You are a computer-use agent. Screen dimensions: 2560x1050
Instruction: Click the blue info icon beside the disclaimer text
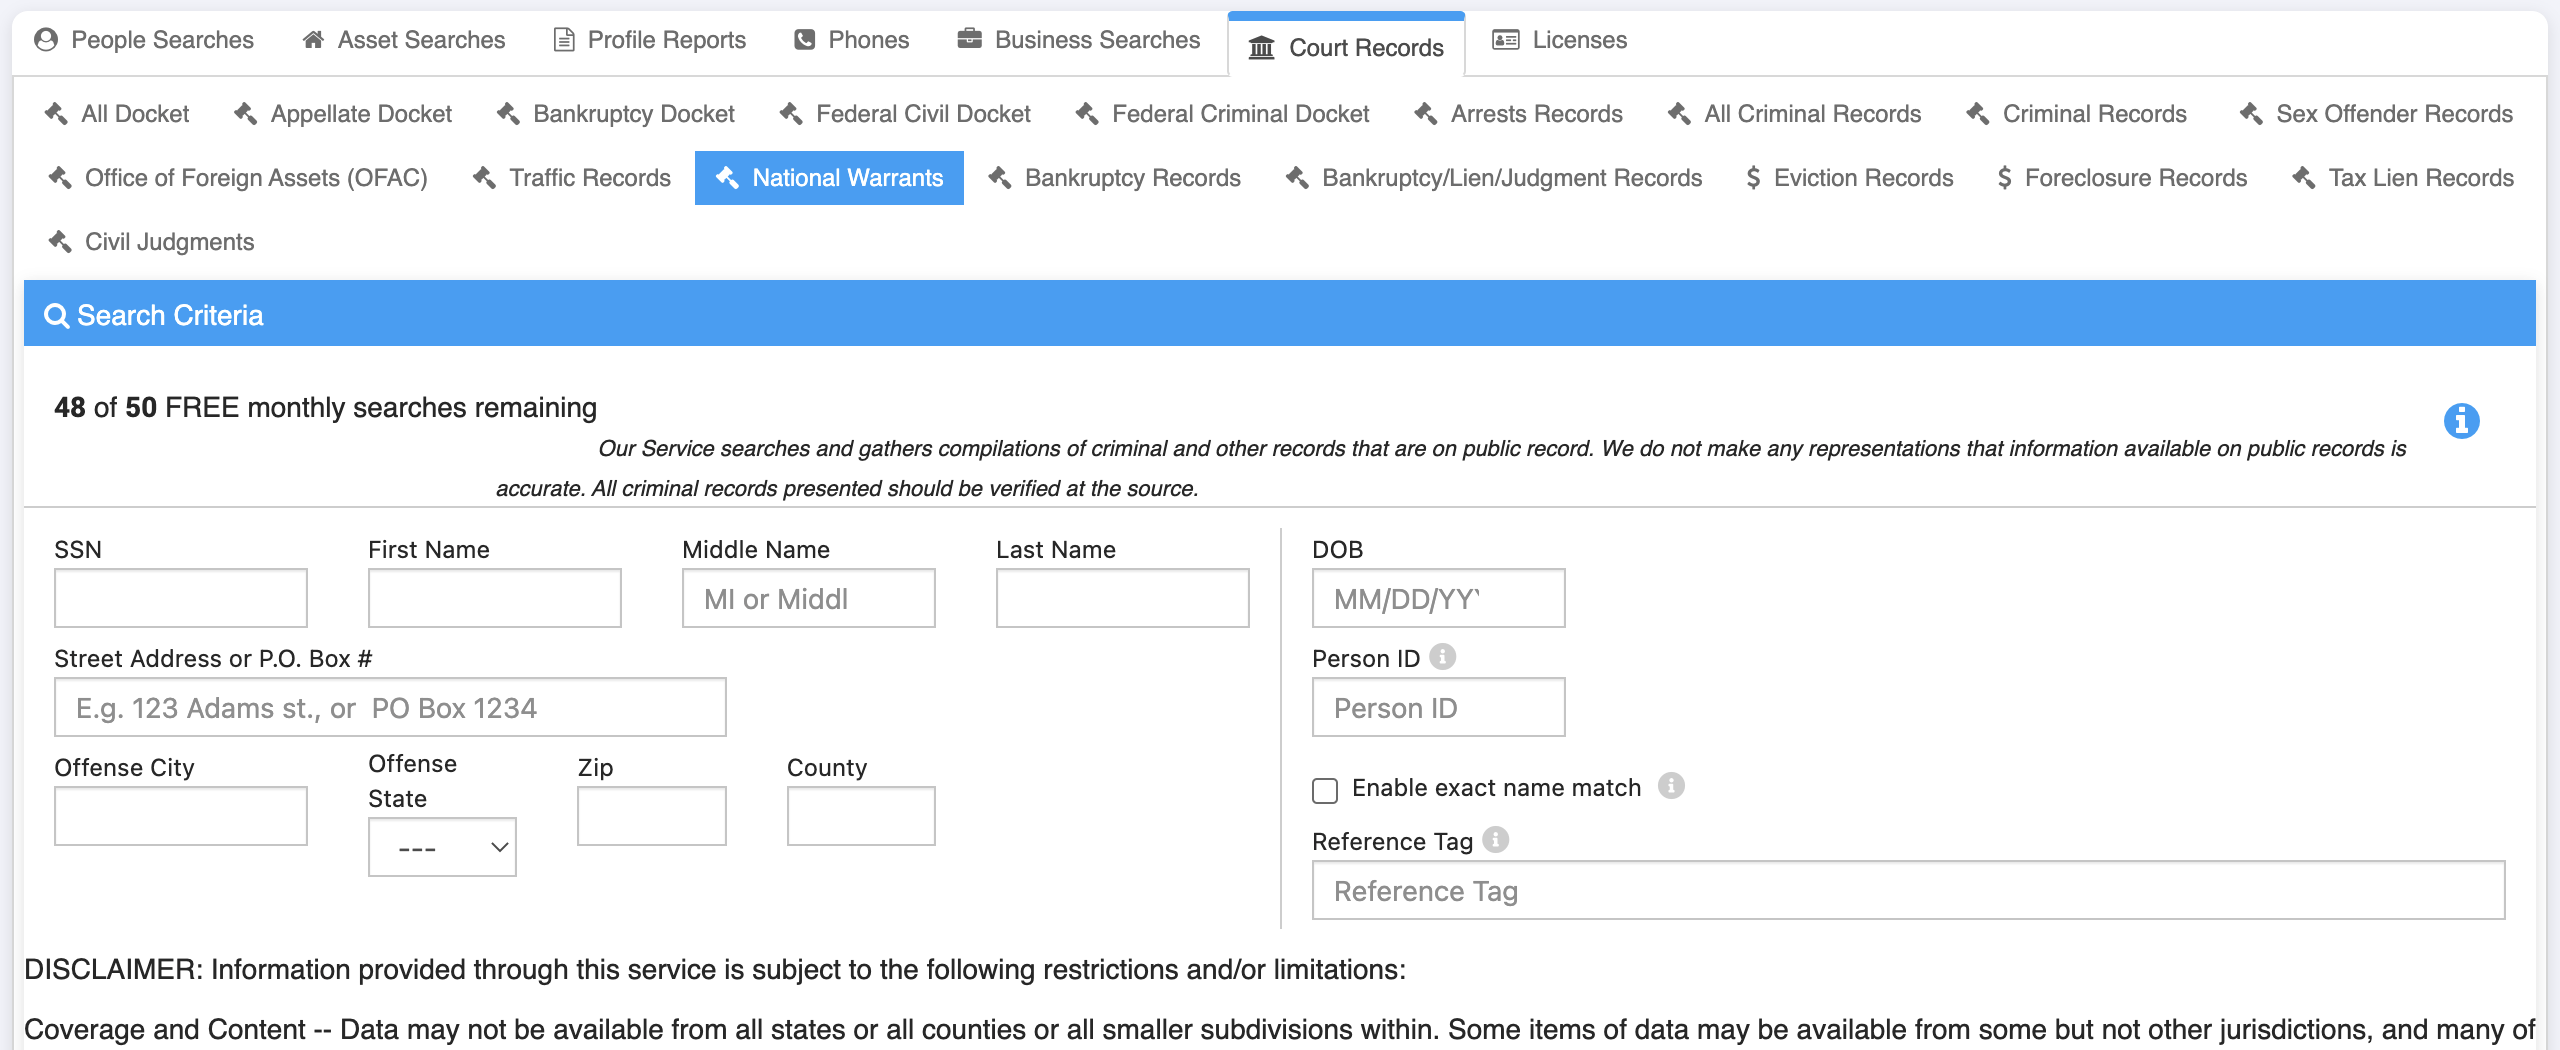pyautogui.click(x=2461, y=421)
